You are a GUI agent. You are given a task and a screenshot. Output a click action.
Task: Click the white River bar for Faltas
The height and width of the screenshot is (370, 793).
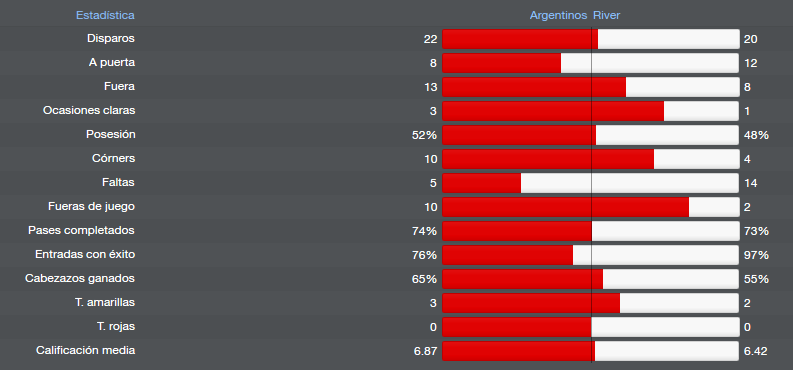[x=630, y=183]
